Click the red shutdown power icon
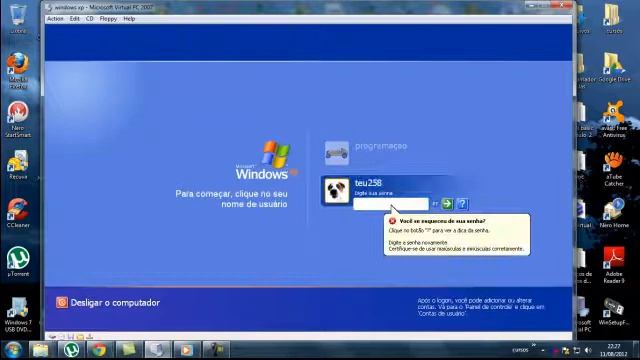640x360 pixels. click(x=62, y=302)
